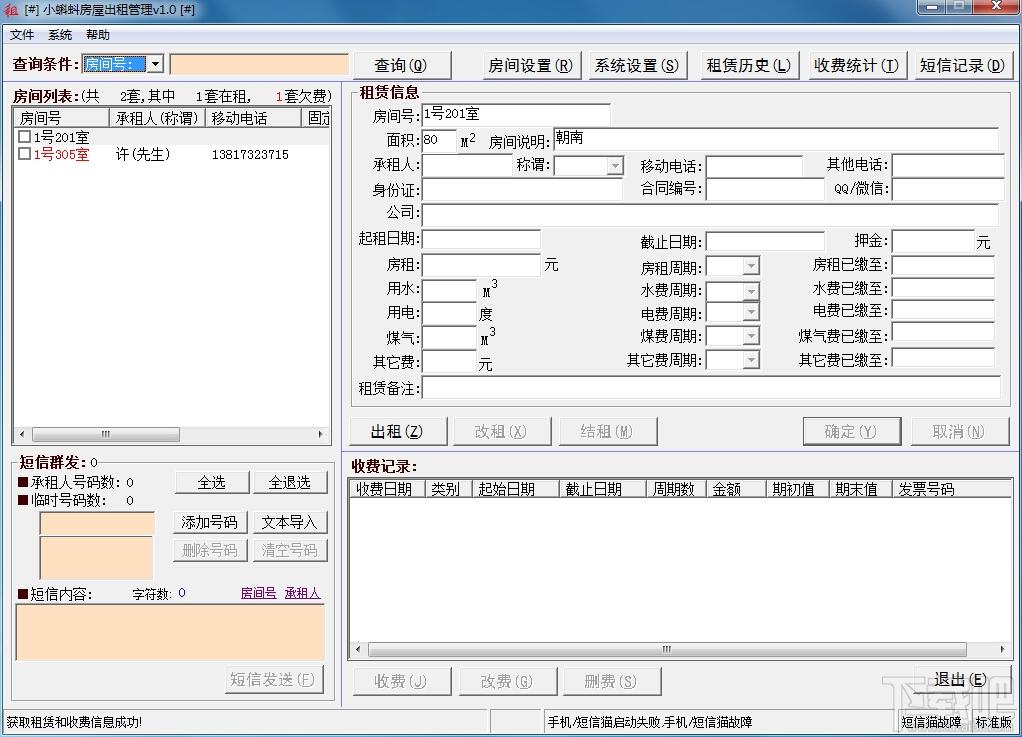Click the 结租(M) button
This screenshot has width=1022, height=737.
click(x=607, y=431)
